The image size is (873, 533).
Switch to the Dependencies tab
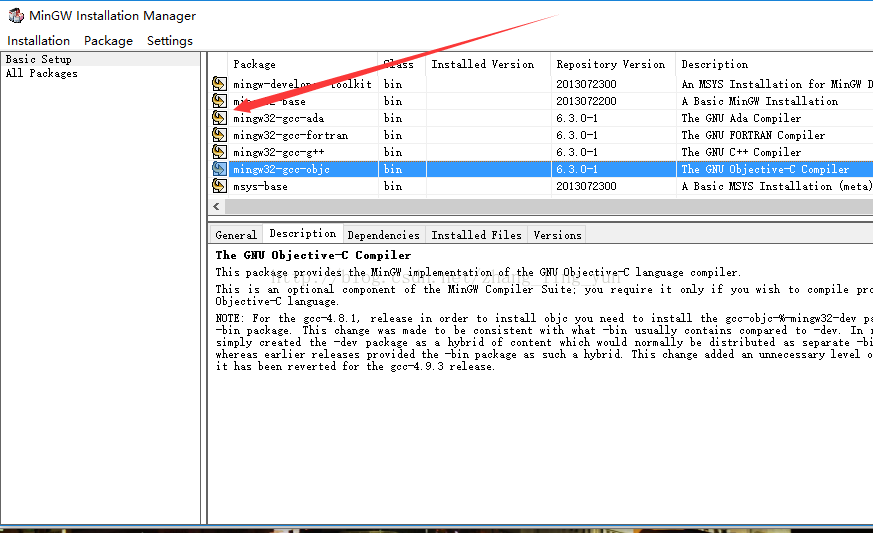384,235
